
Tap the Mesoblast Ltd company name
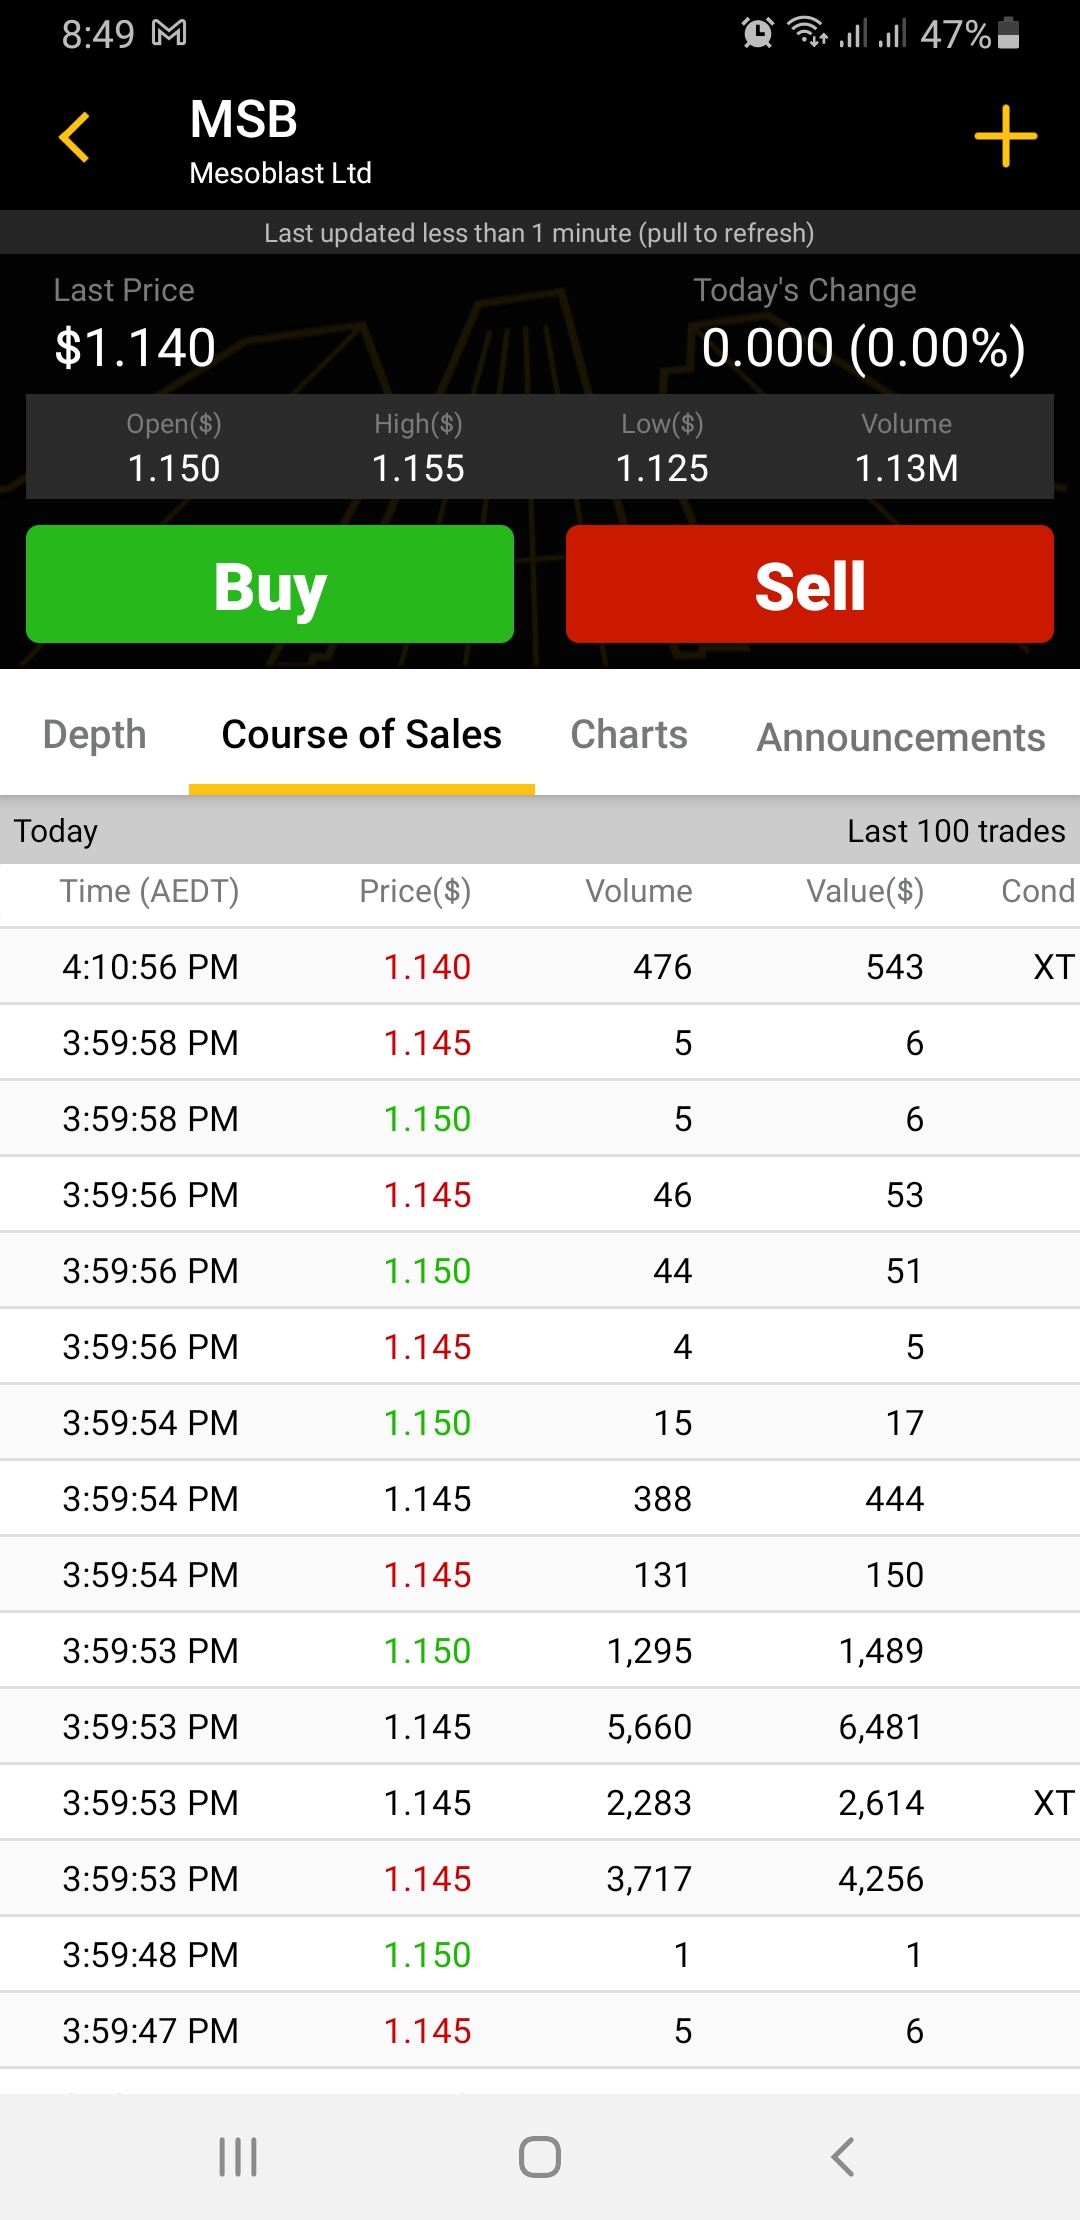pos(280,173)
